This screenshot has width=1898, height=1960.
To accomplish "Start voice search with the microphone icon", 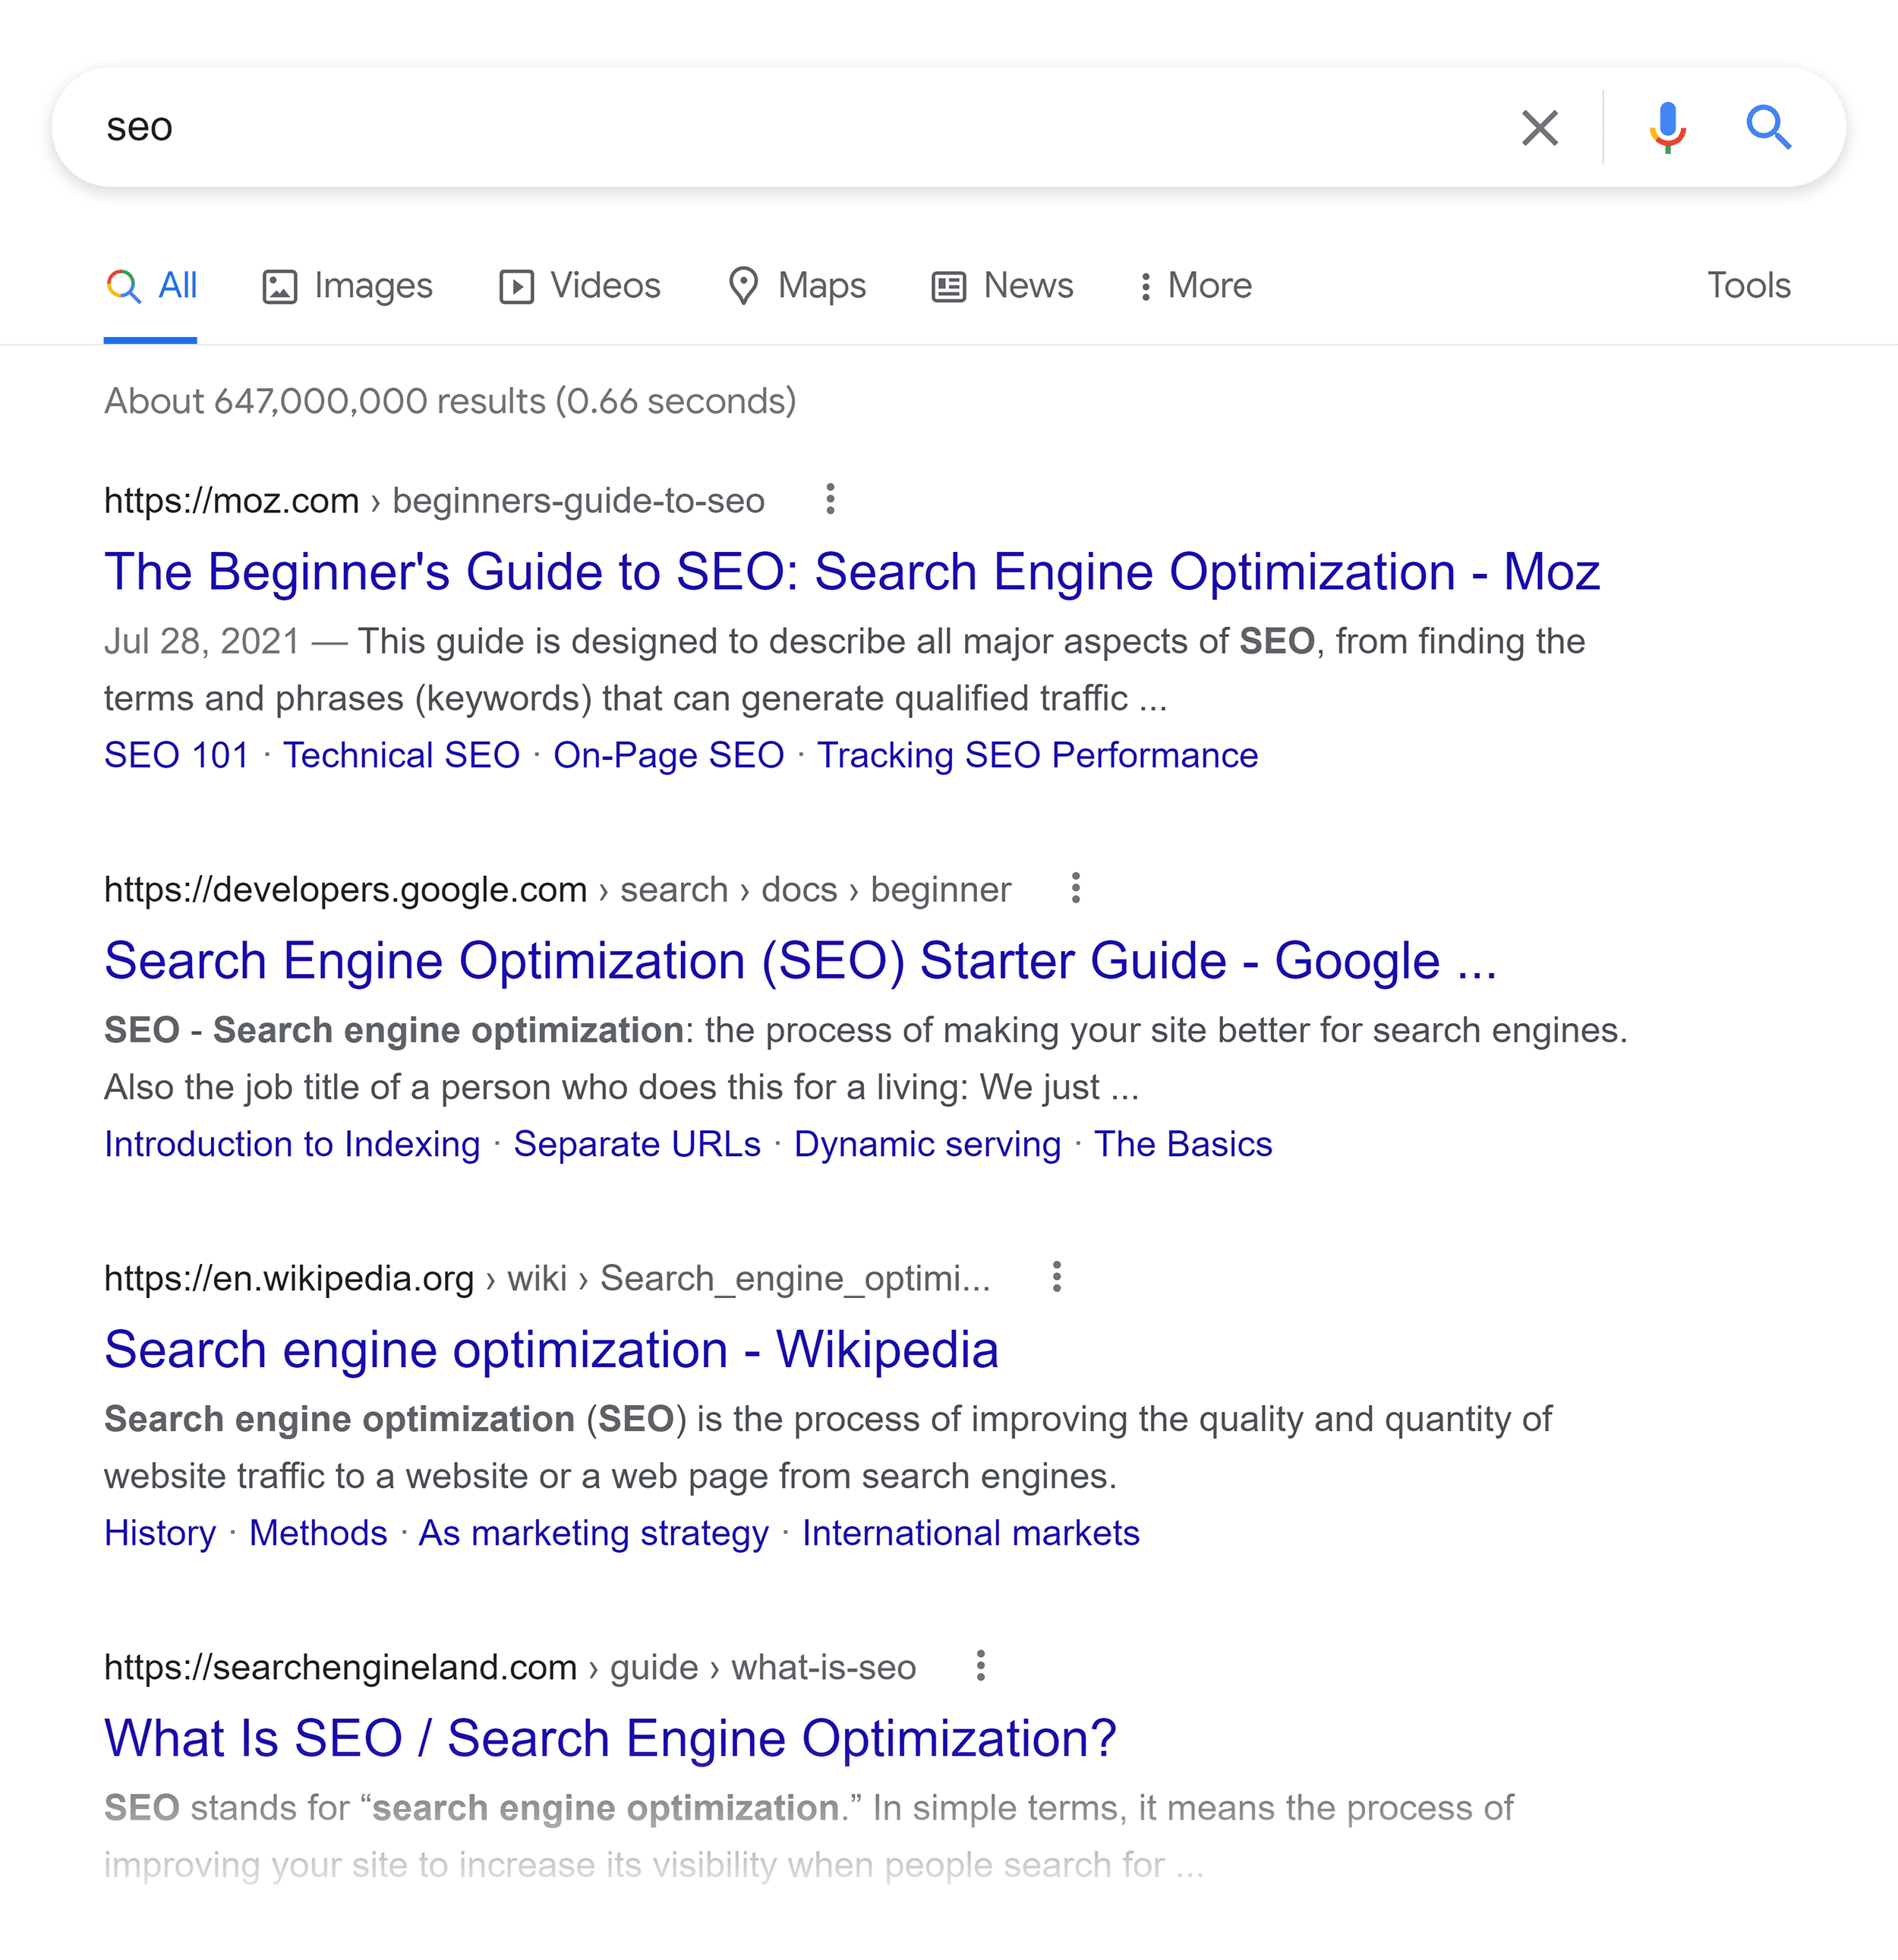I will coord(1667,128).
